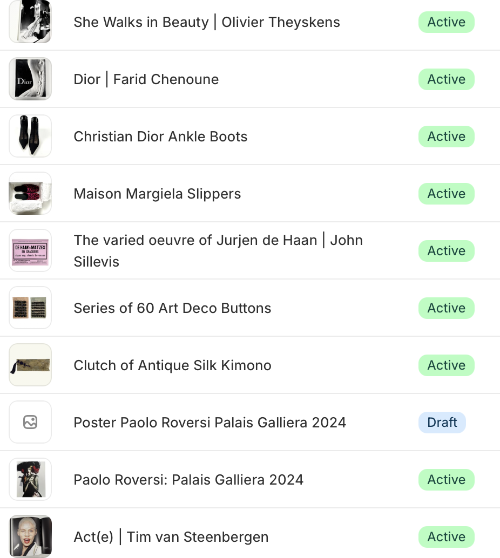Open the Poster Paolo Roversi draft product
This screenshot has width=500, height=558.
(210, 423)
